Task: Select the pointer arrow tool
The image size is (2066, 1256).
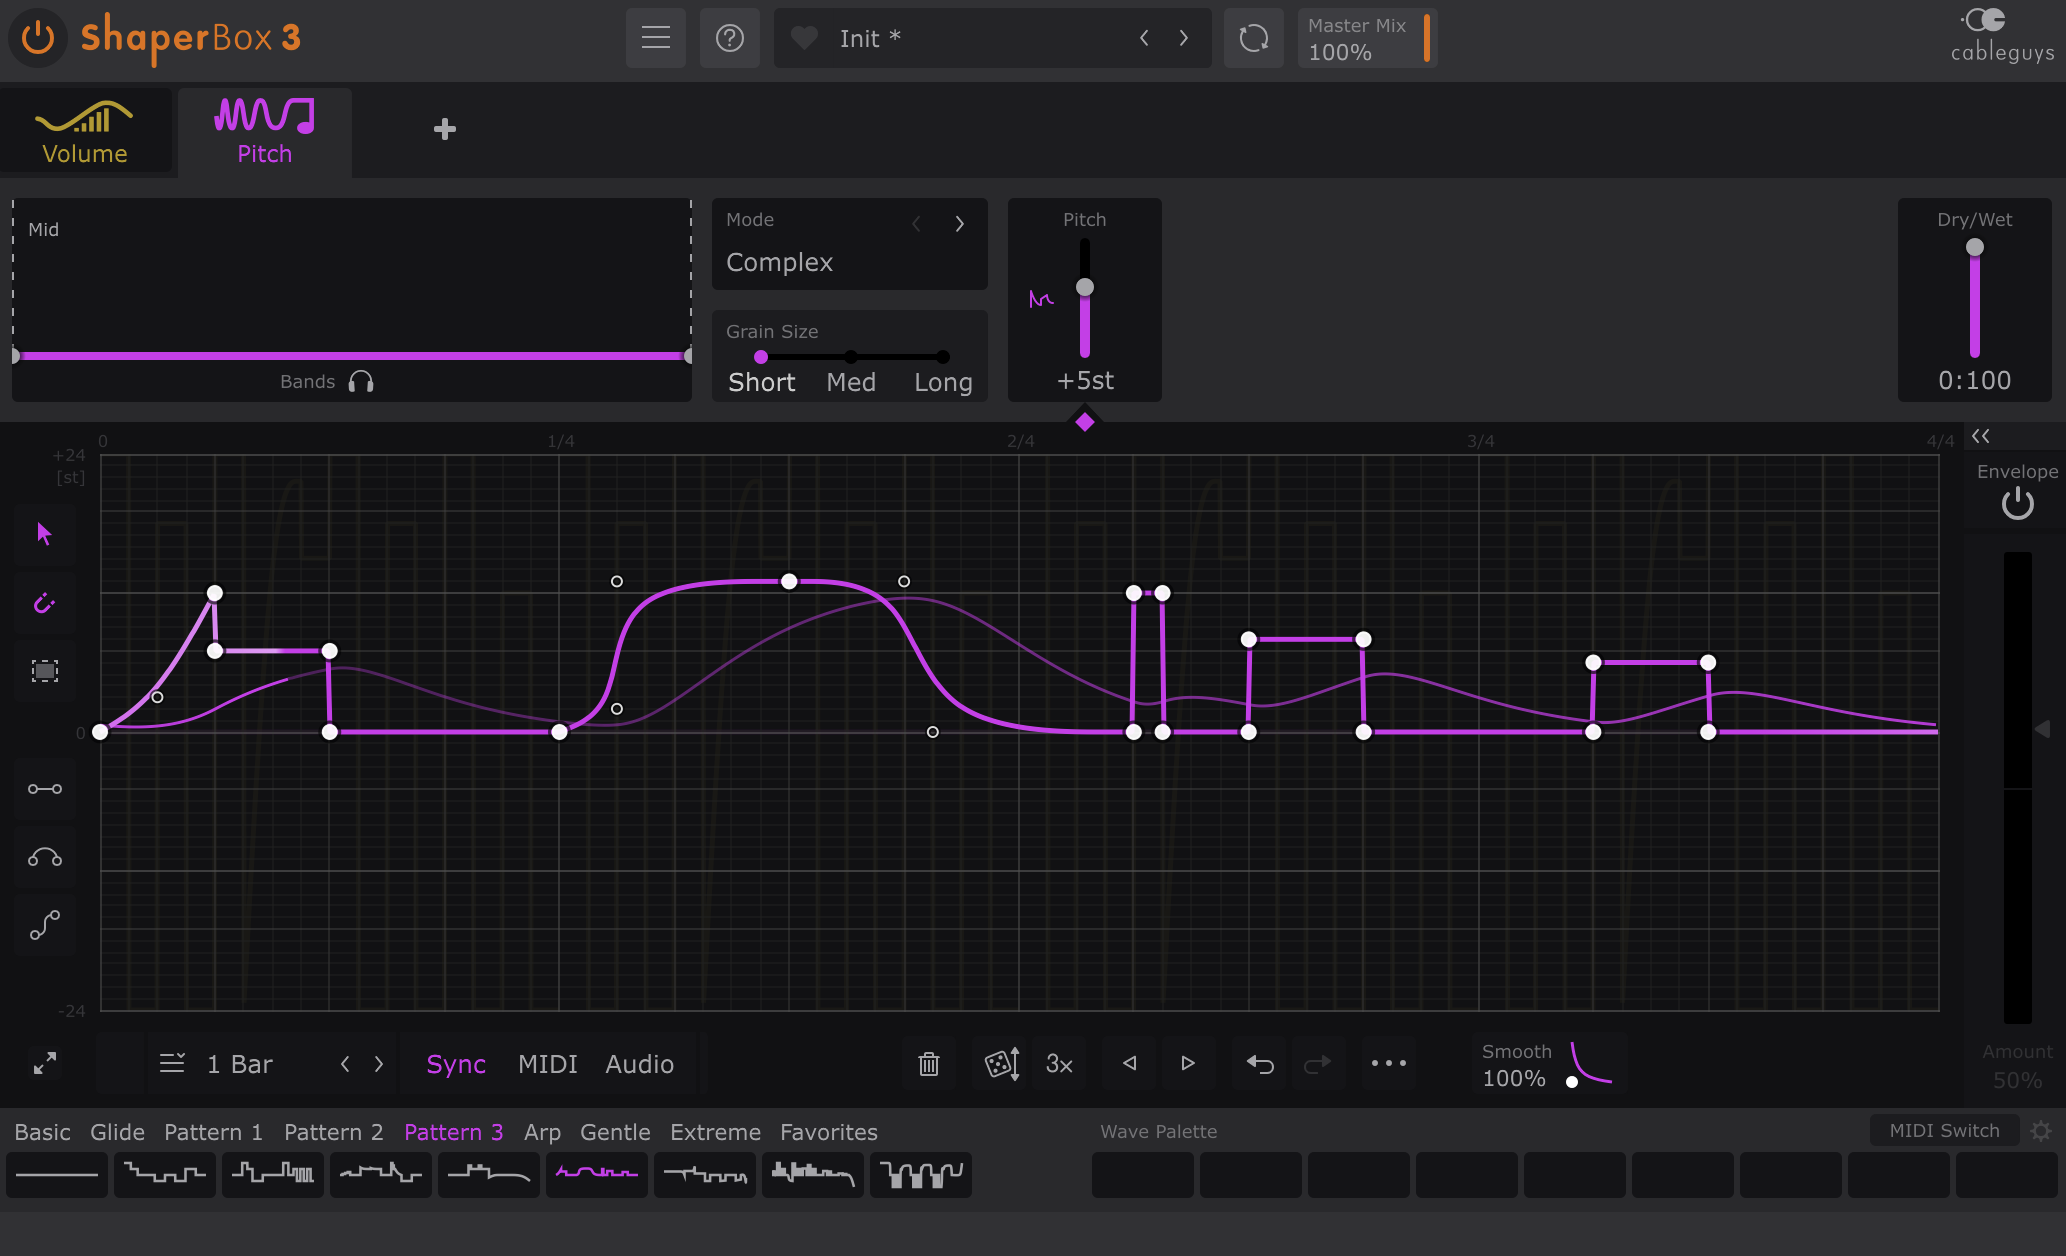Action: pos(44,534)
